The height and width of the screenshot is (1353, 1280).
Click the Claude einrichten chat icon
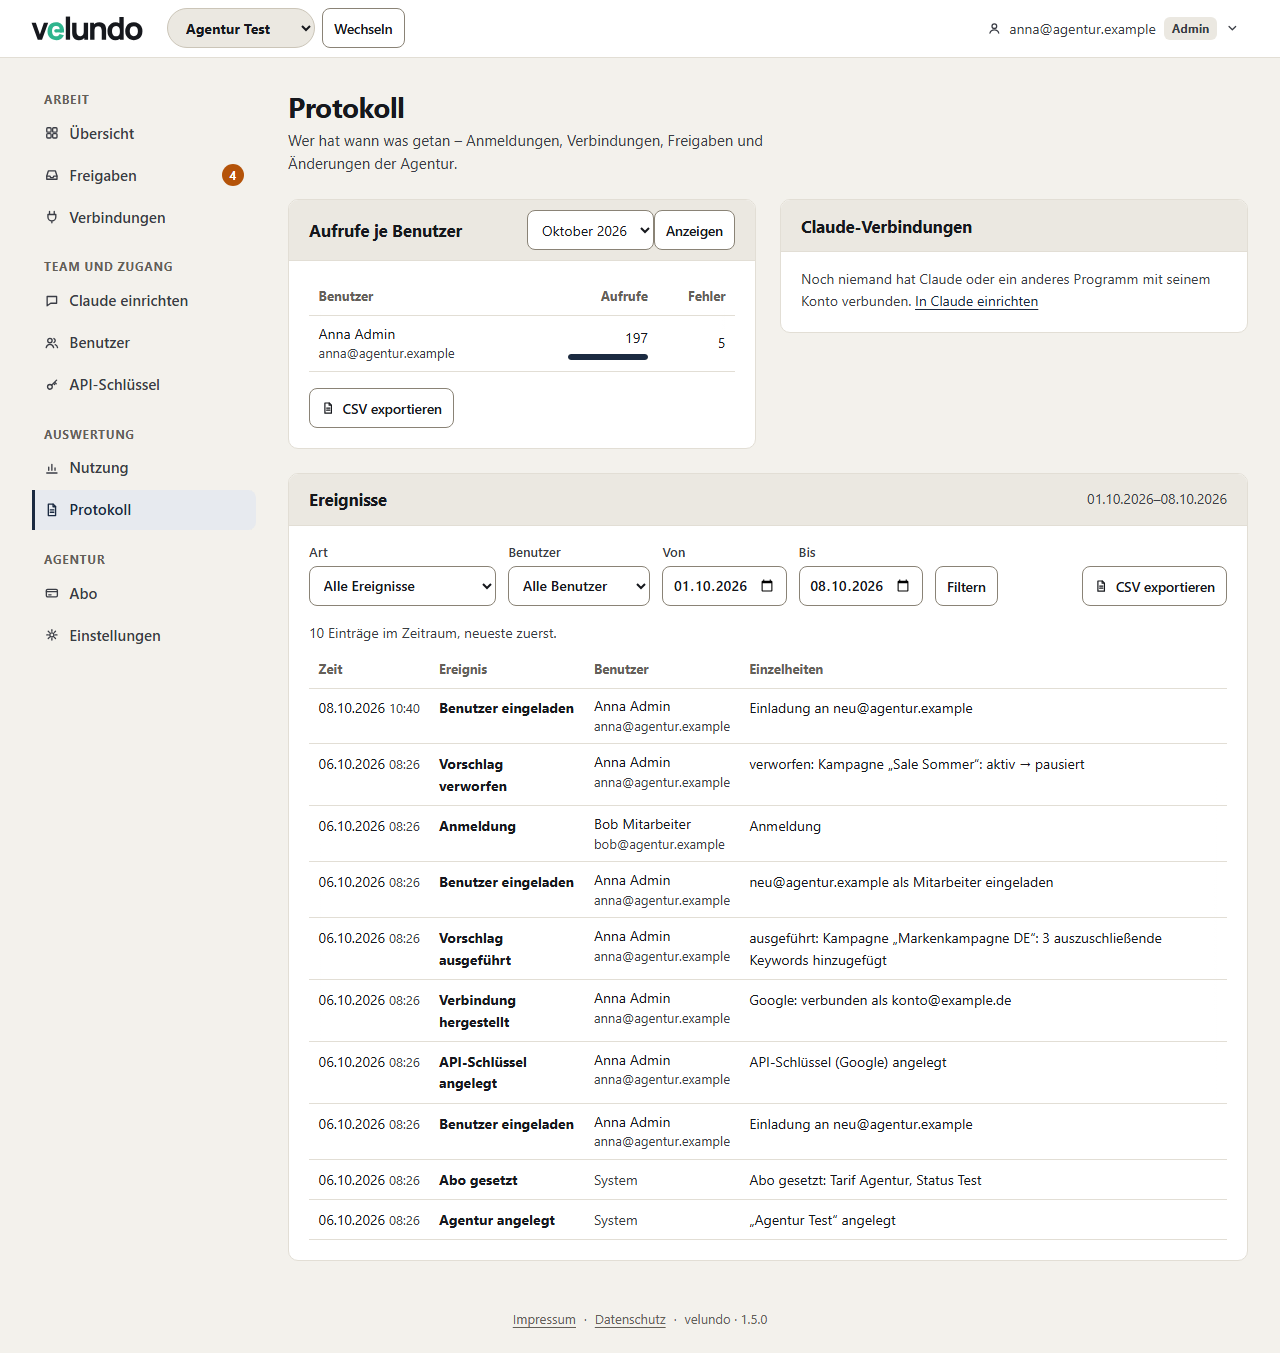coord(52,300)
